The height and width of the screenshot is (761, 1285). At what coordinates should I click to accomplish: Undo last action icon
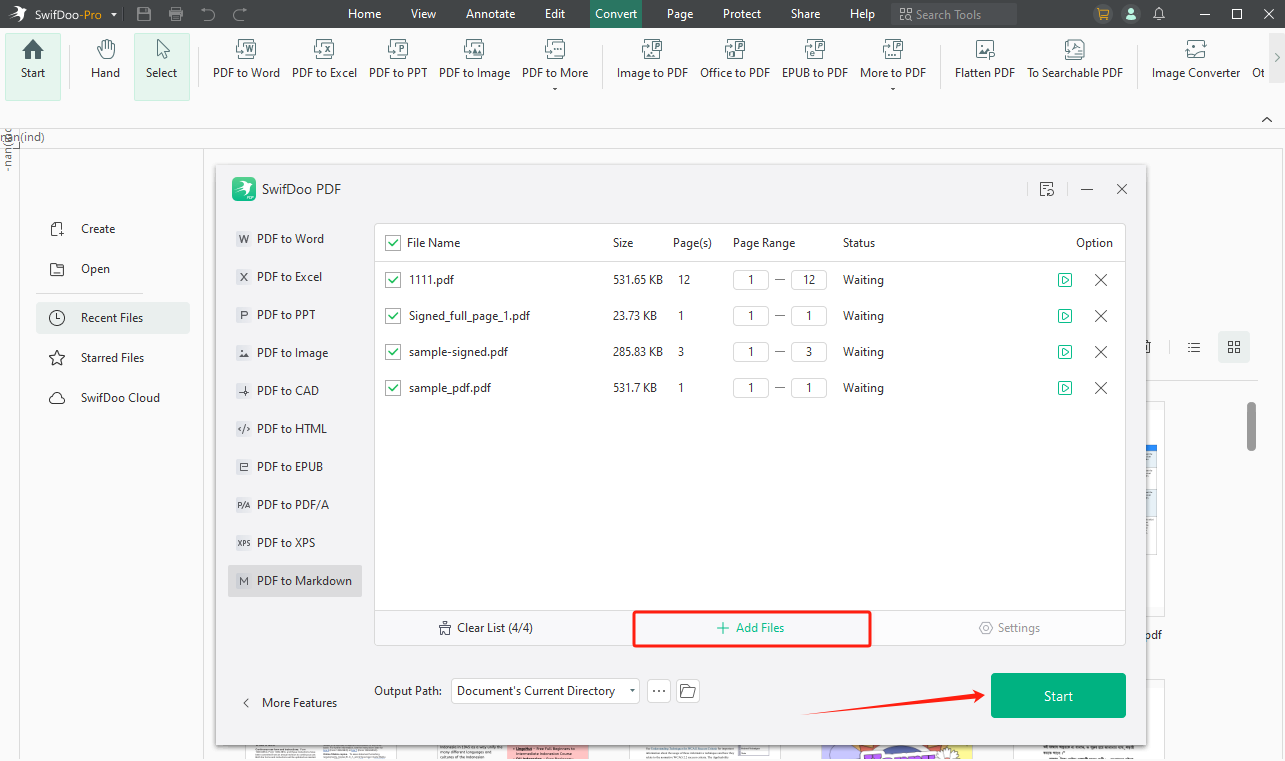pyautogui.click(x=208, y=14)
